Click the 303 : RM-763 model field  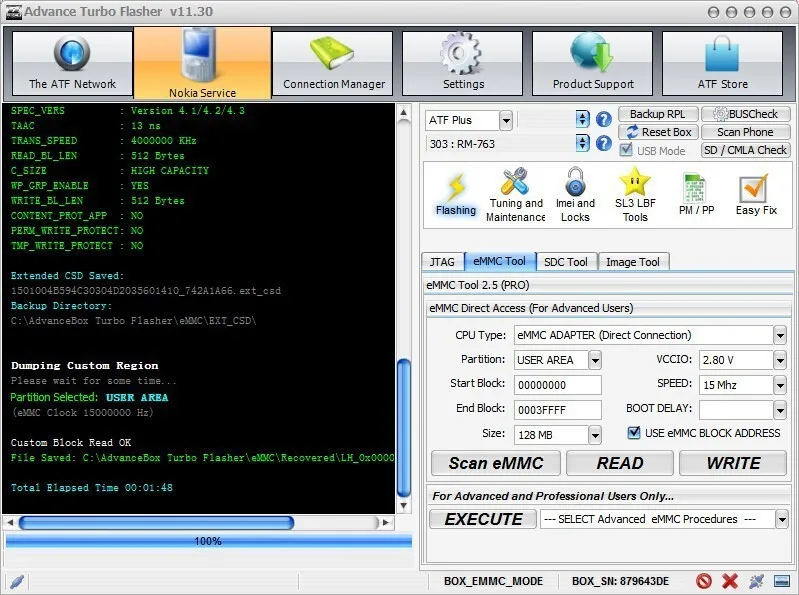[x=499, y=144]
